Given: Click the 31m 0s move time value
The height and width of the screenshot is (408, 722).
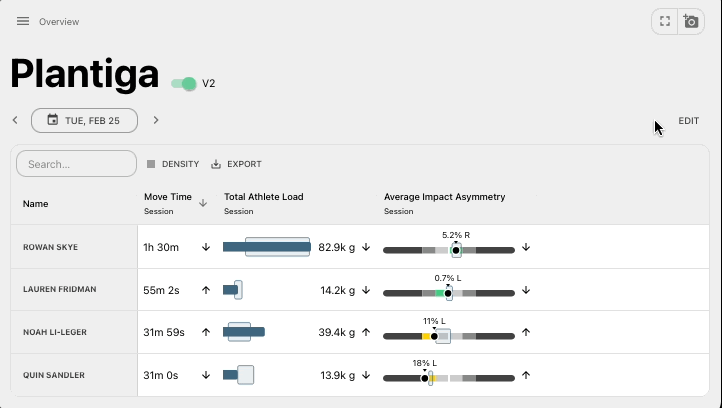Looking at the screenshot, I should [x=161, y=375].
